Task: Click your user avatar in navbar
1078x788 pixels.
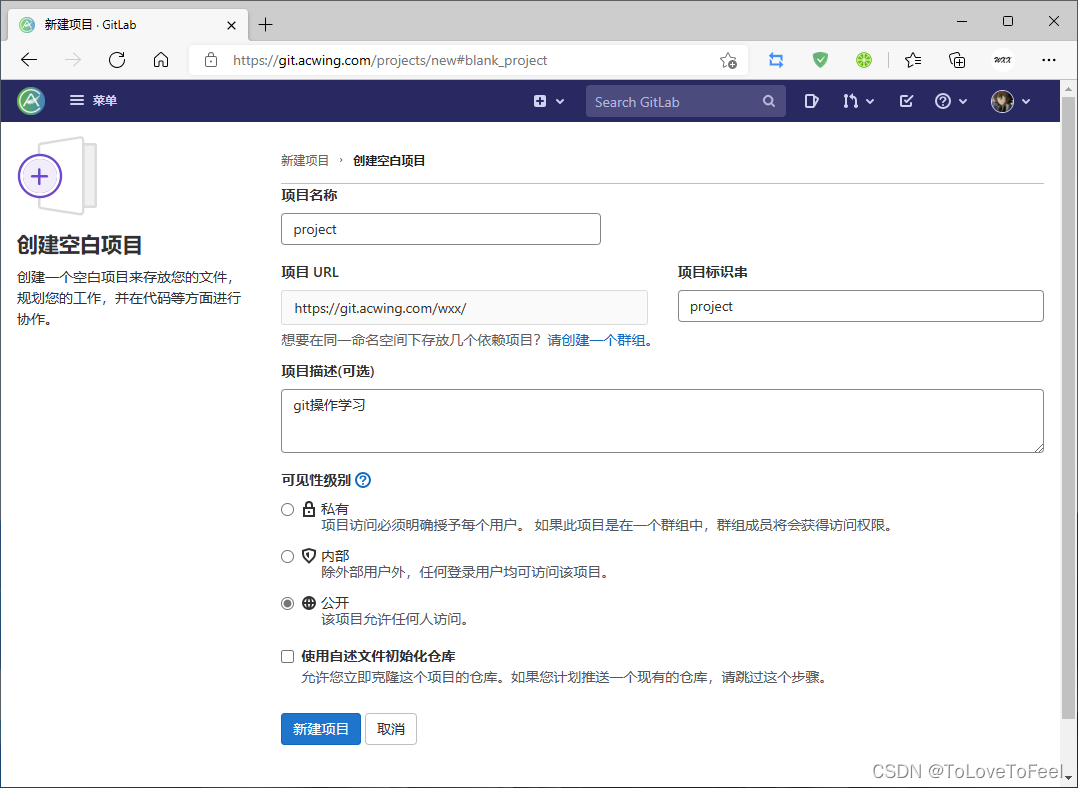Action: [x=1003, y=101]
